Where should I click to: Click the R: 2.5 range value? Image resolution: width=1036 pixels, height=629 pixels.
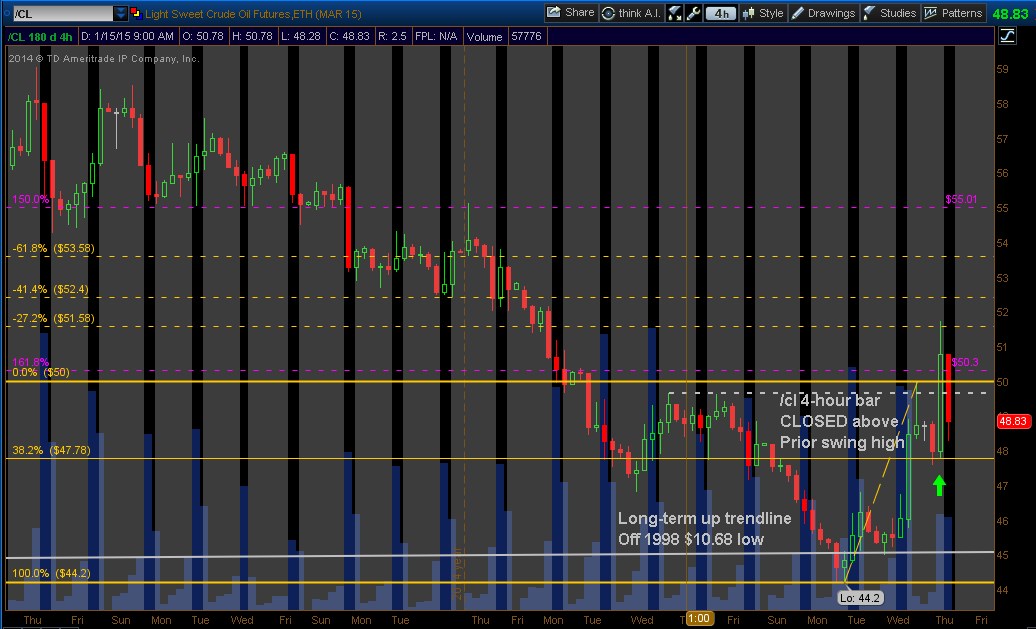(x=392, y=36)
